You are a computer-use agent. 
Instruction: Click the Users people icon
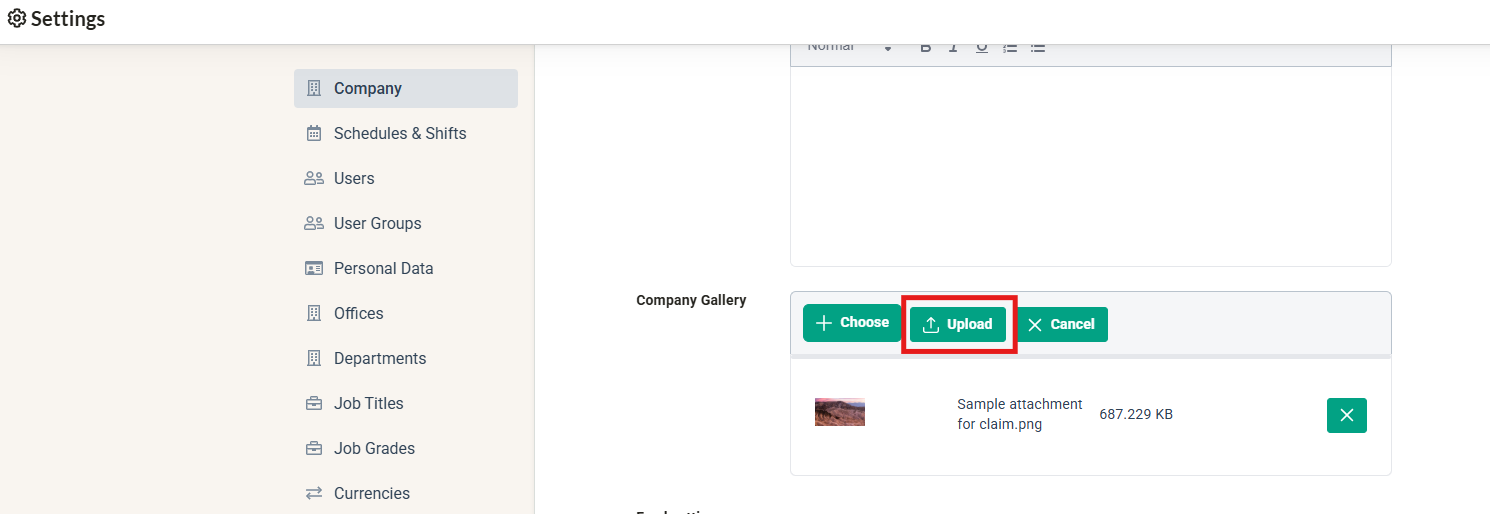coord(314,178)
